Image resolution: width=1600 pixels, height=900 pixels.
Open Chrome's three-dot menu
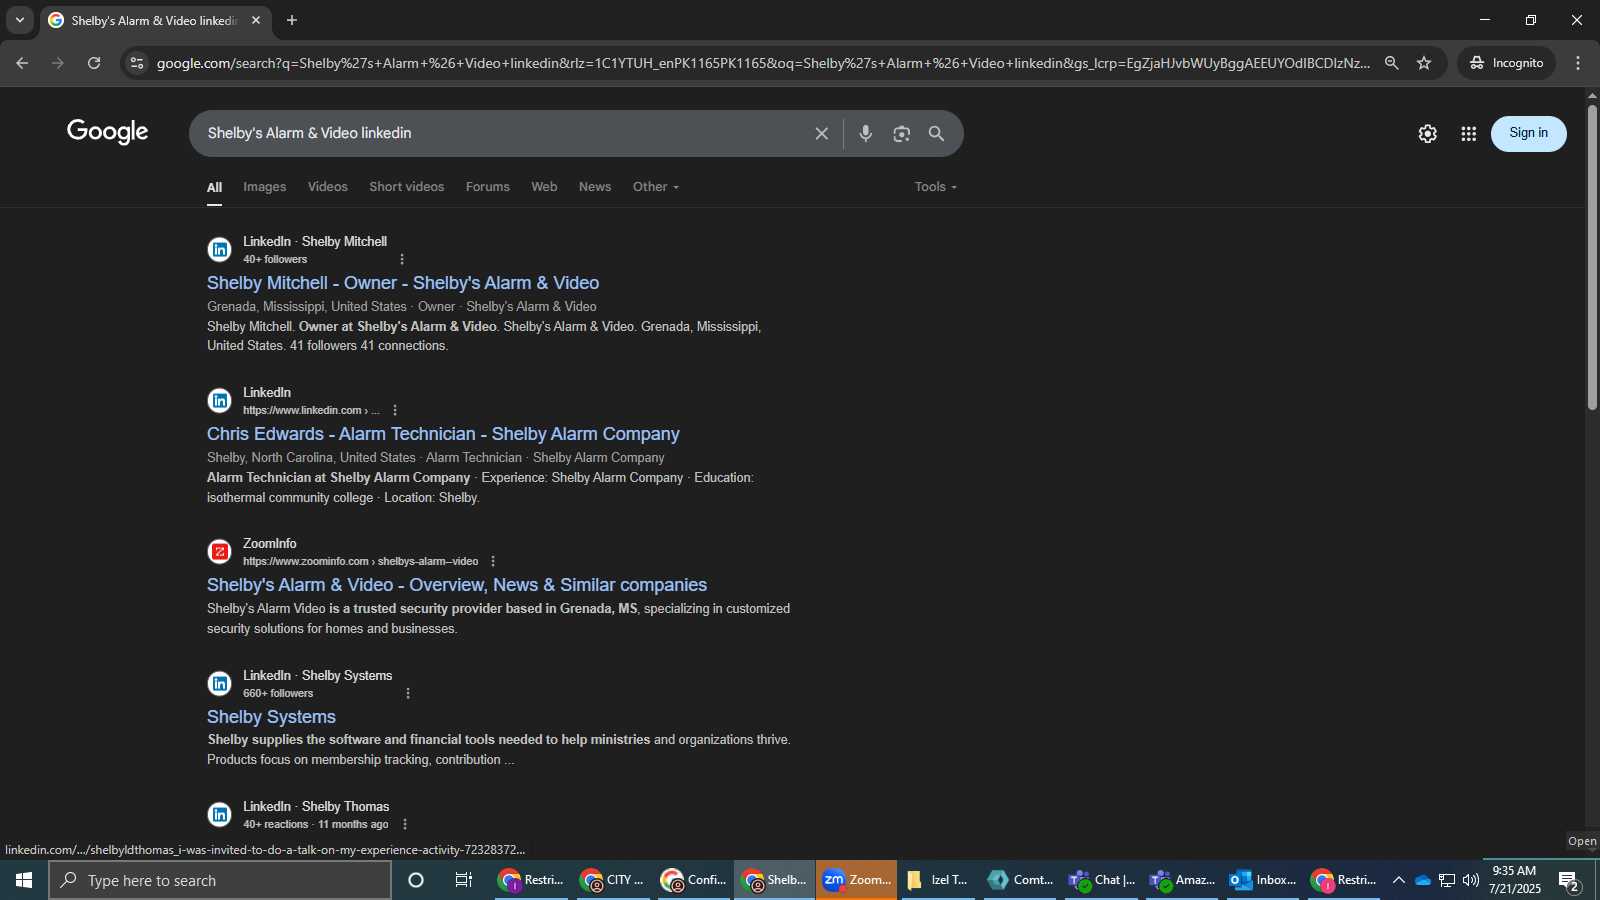click(x=1578, y=63)
